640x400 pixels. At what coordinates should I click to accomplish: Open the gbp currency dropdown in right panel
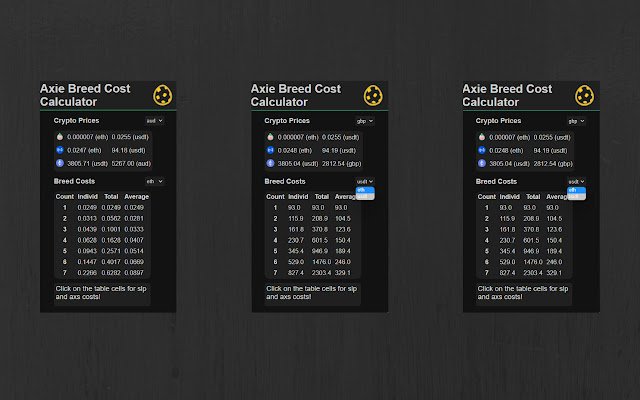pos(576,121)
